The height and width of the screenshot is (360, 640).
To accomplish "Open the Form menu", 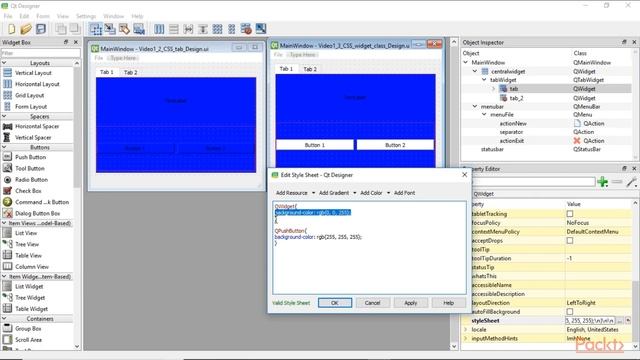I will (x=43, y=16).
